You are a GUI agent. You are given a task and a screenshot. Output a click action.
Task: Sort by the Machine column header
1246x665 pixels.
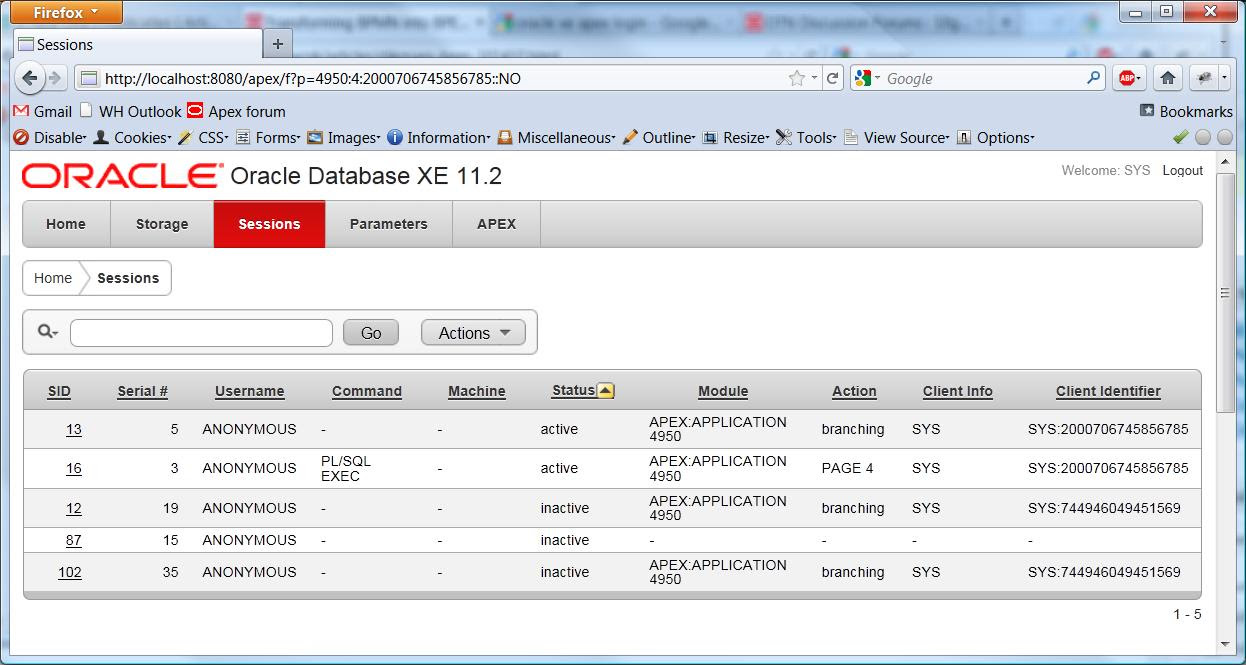pos(477,391)
